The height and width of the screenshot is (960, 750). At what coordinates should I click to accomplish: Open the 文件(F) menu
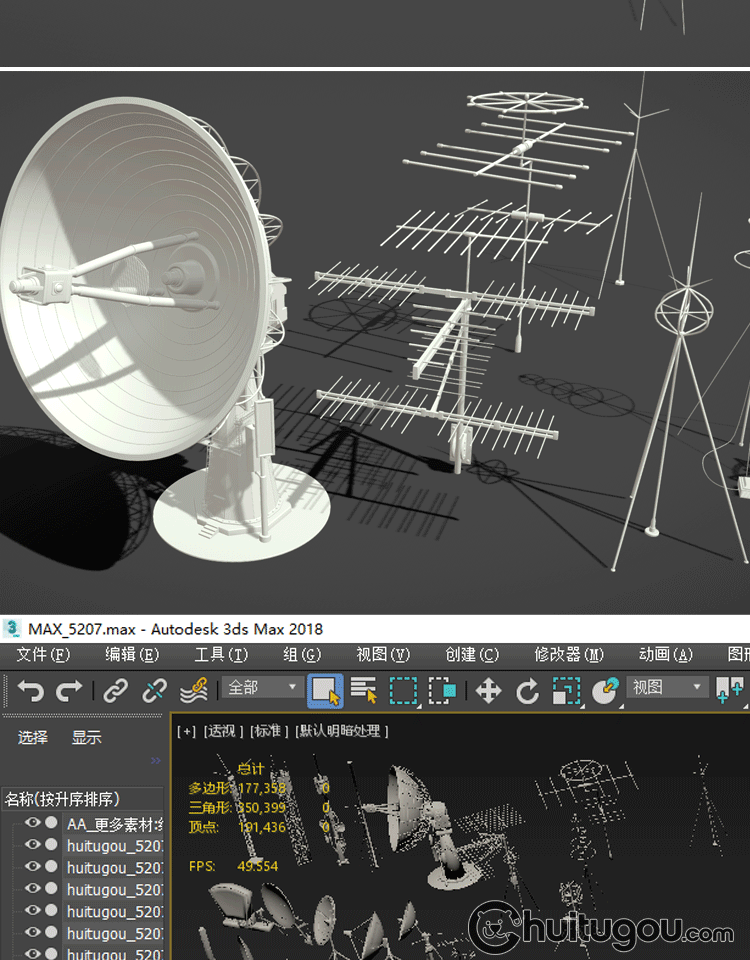(x=43, y=655)
